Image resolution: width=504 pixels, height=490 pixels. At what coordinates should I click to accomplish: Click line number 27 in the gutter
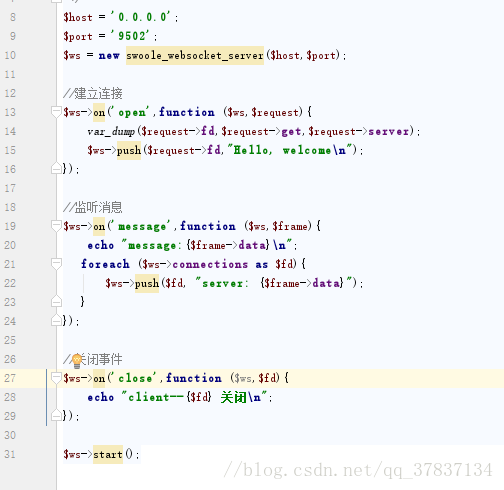(10, 378)
